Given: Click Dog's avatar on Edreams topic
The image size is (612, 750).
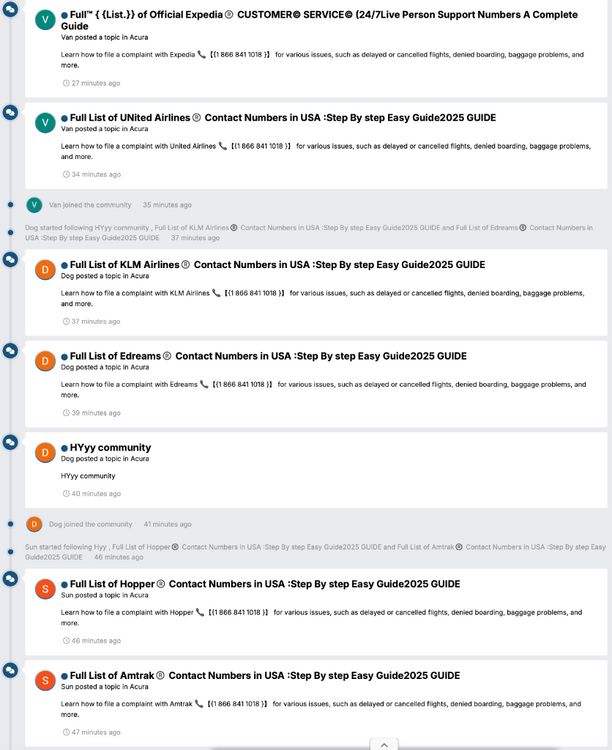Looking at the screenshot, I should click(45, 361).
